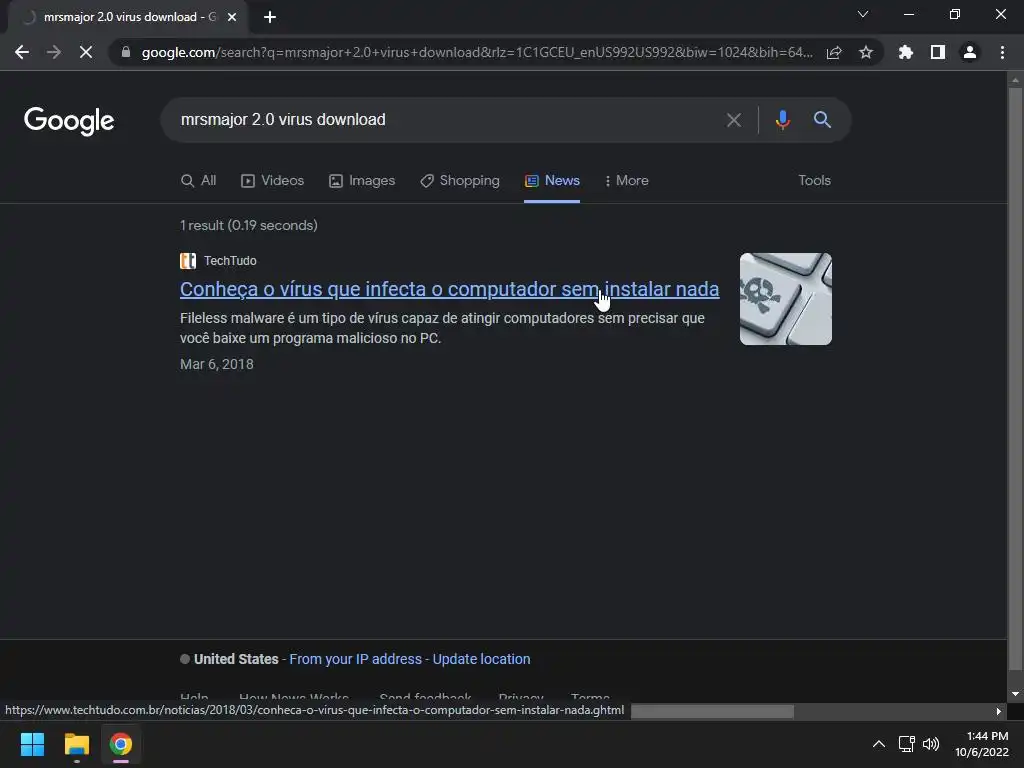This screenshot has width=1024, height=768.
Task: Bookmark this page with the star
Action: click(866, 52)
